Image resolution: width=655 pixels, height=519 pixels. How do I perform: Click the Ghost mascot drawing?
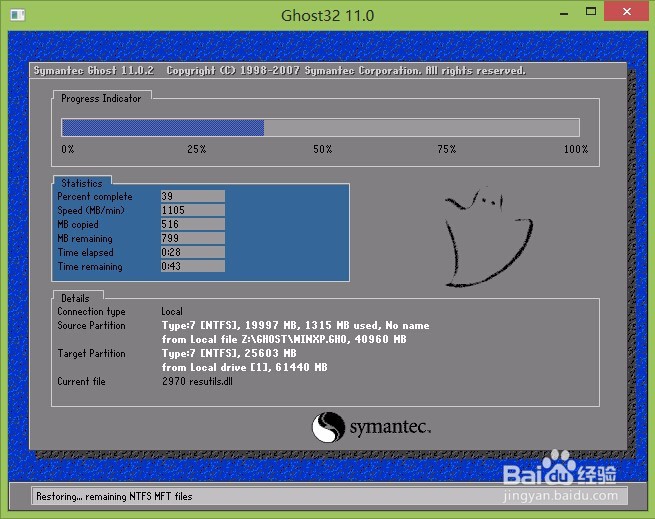[489, 237]
